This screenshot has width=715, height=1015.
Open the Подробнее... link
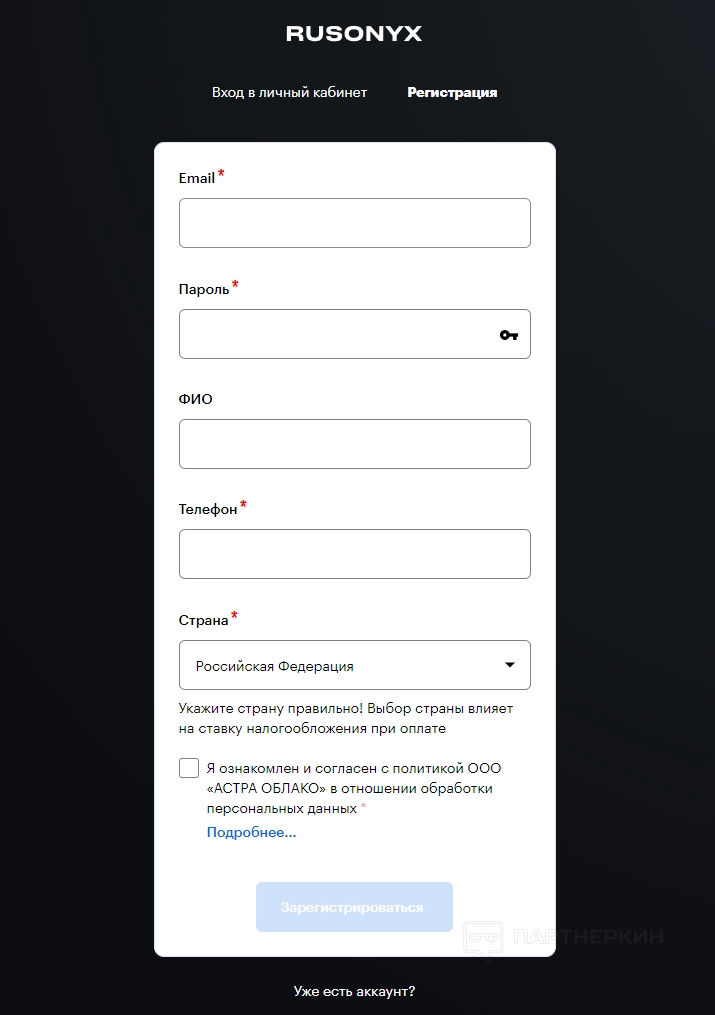point(251,832)
